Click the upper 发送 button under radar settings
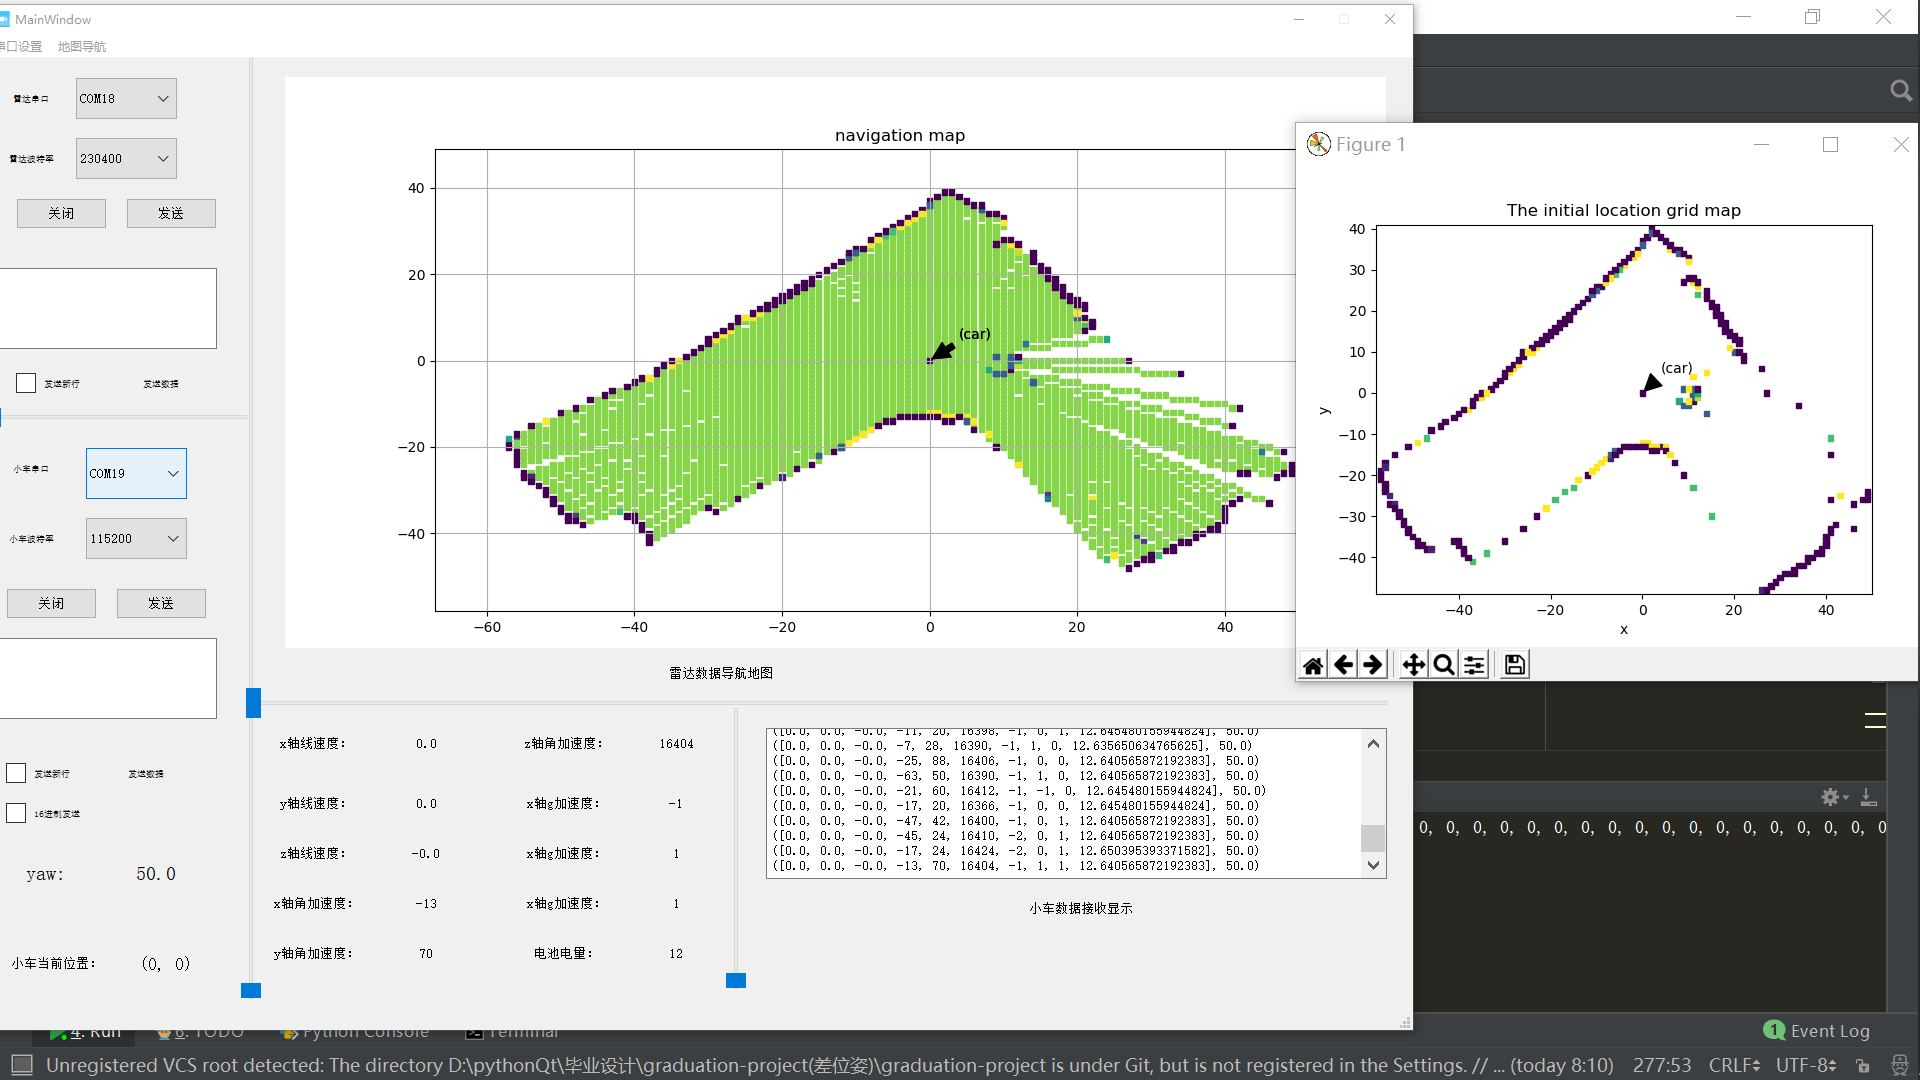The height and width of the screenshot is (1080, 1920). (x=171, y=213)
